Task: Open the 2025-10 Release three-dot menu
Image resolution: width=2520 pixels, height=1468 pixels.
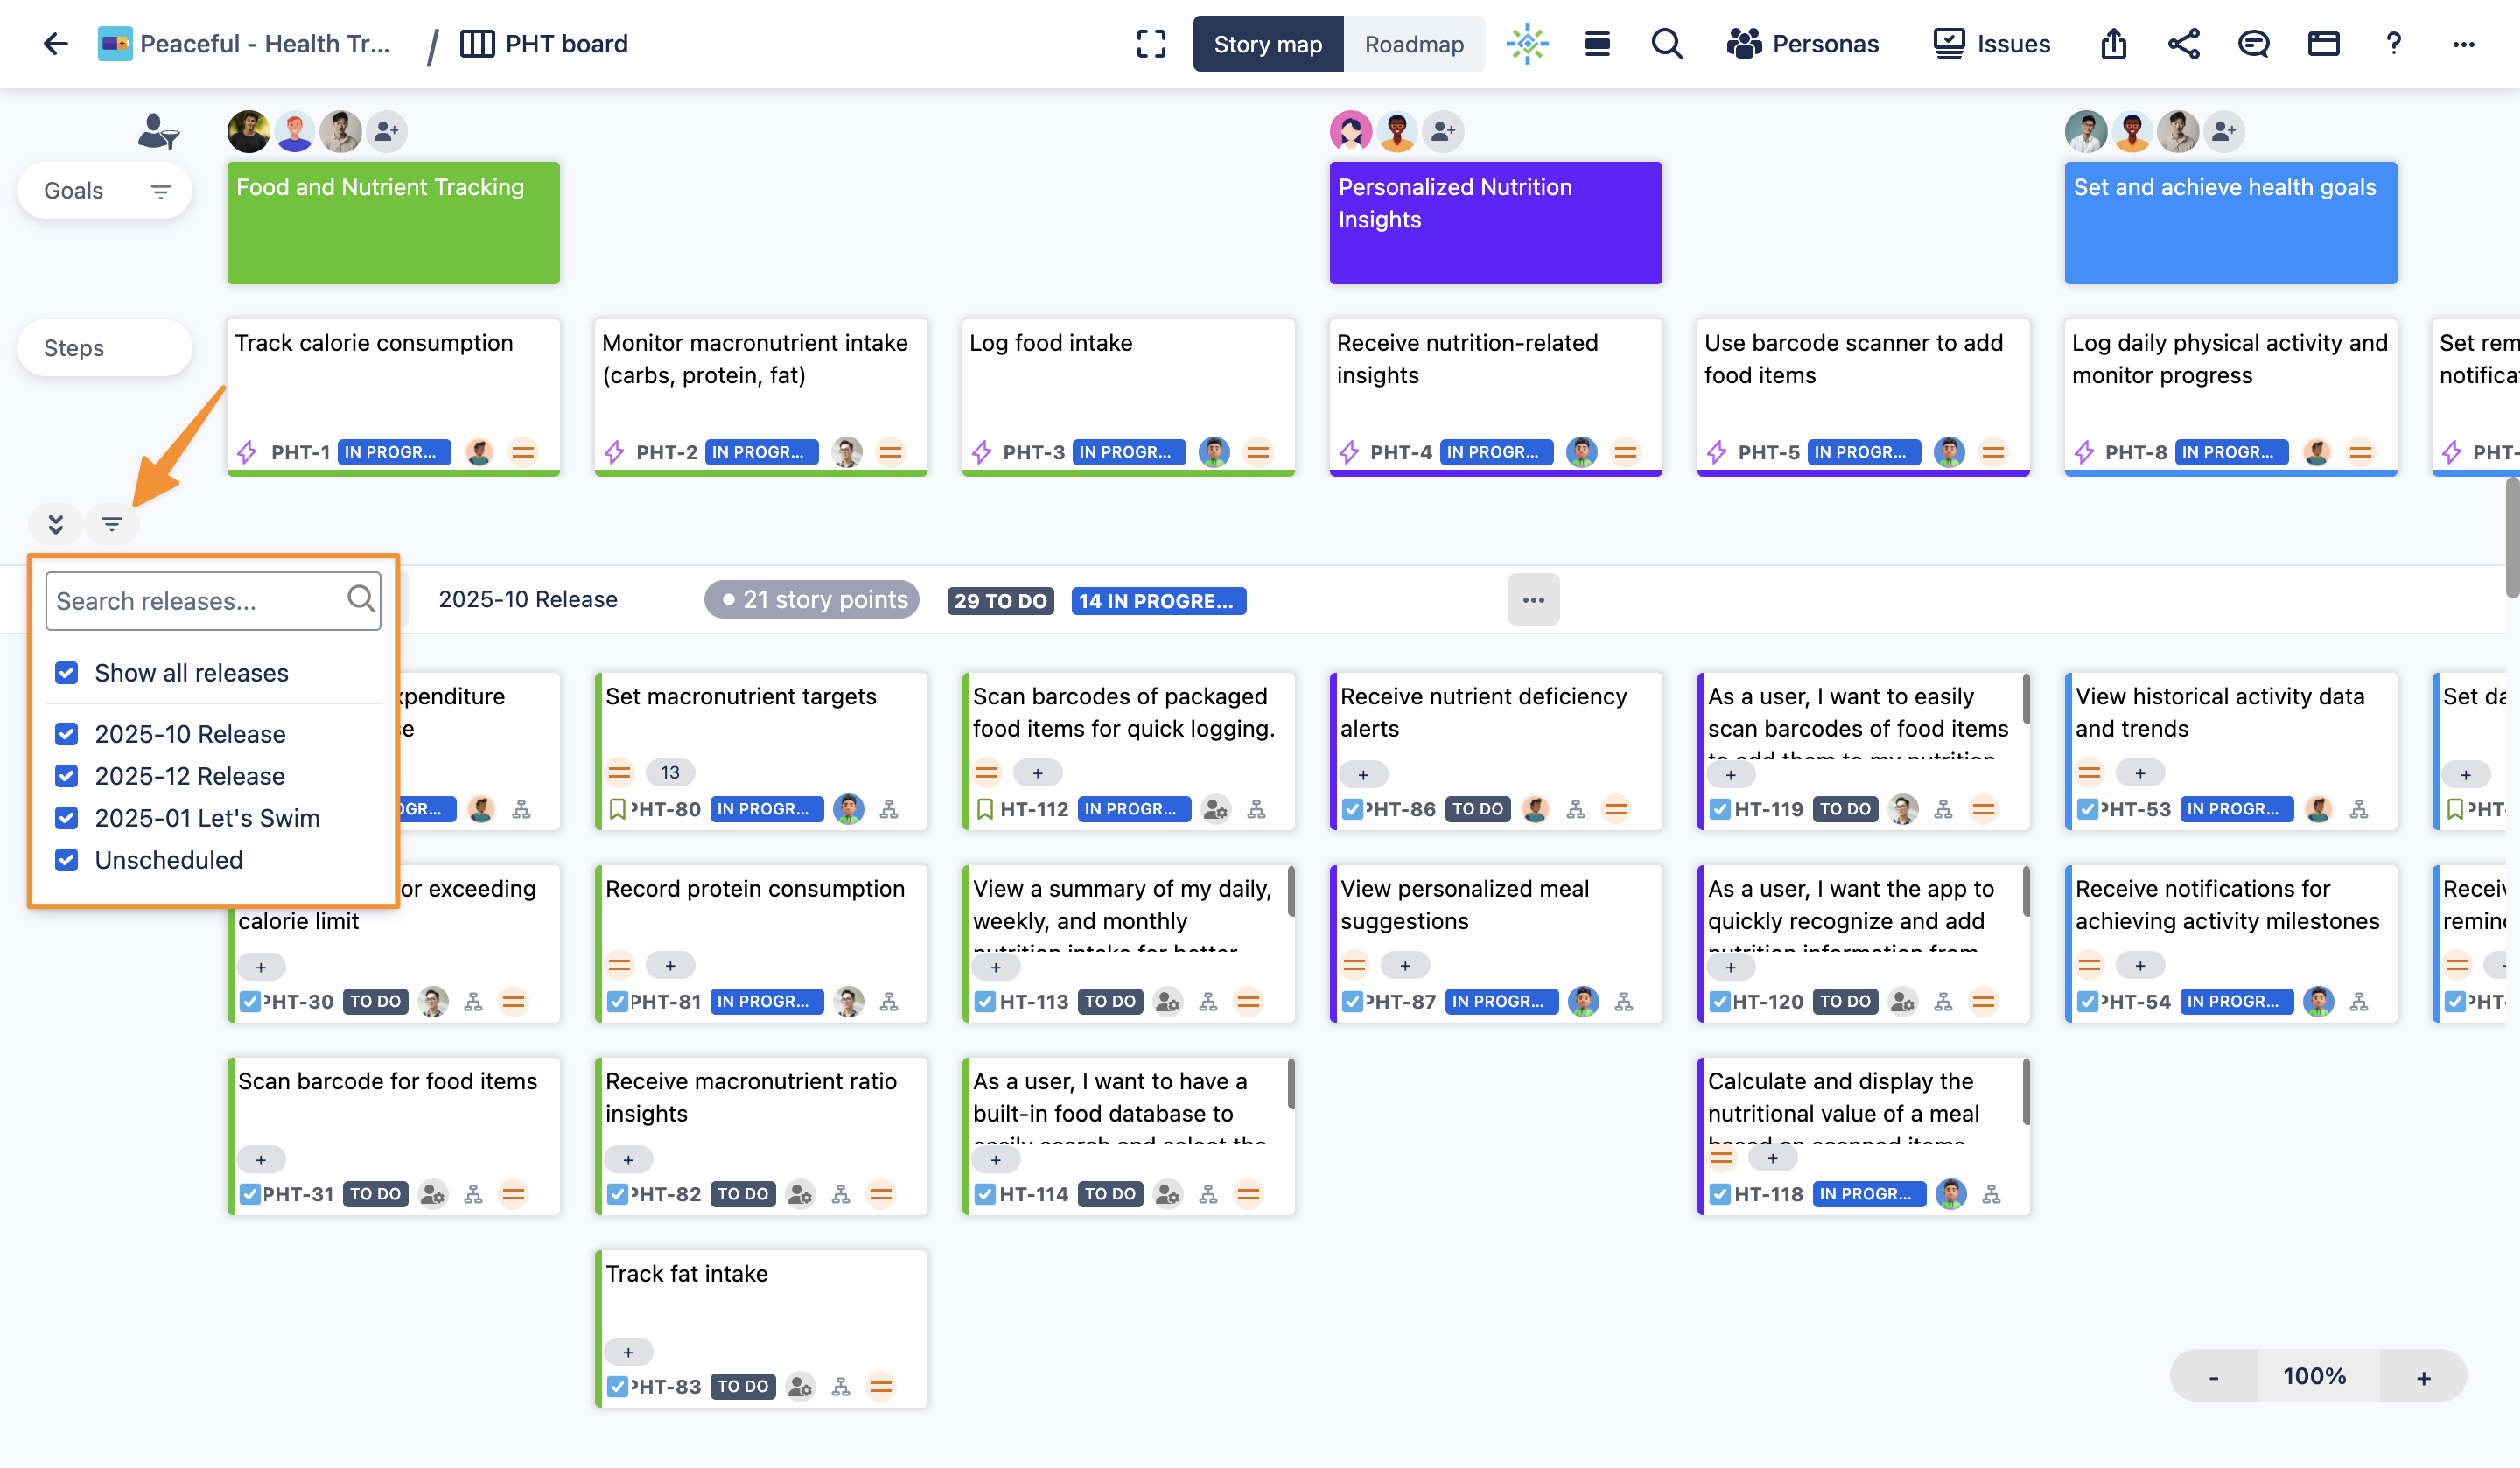Action: coord(1533,600)
